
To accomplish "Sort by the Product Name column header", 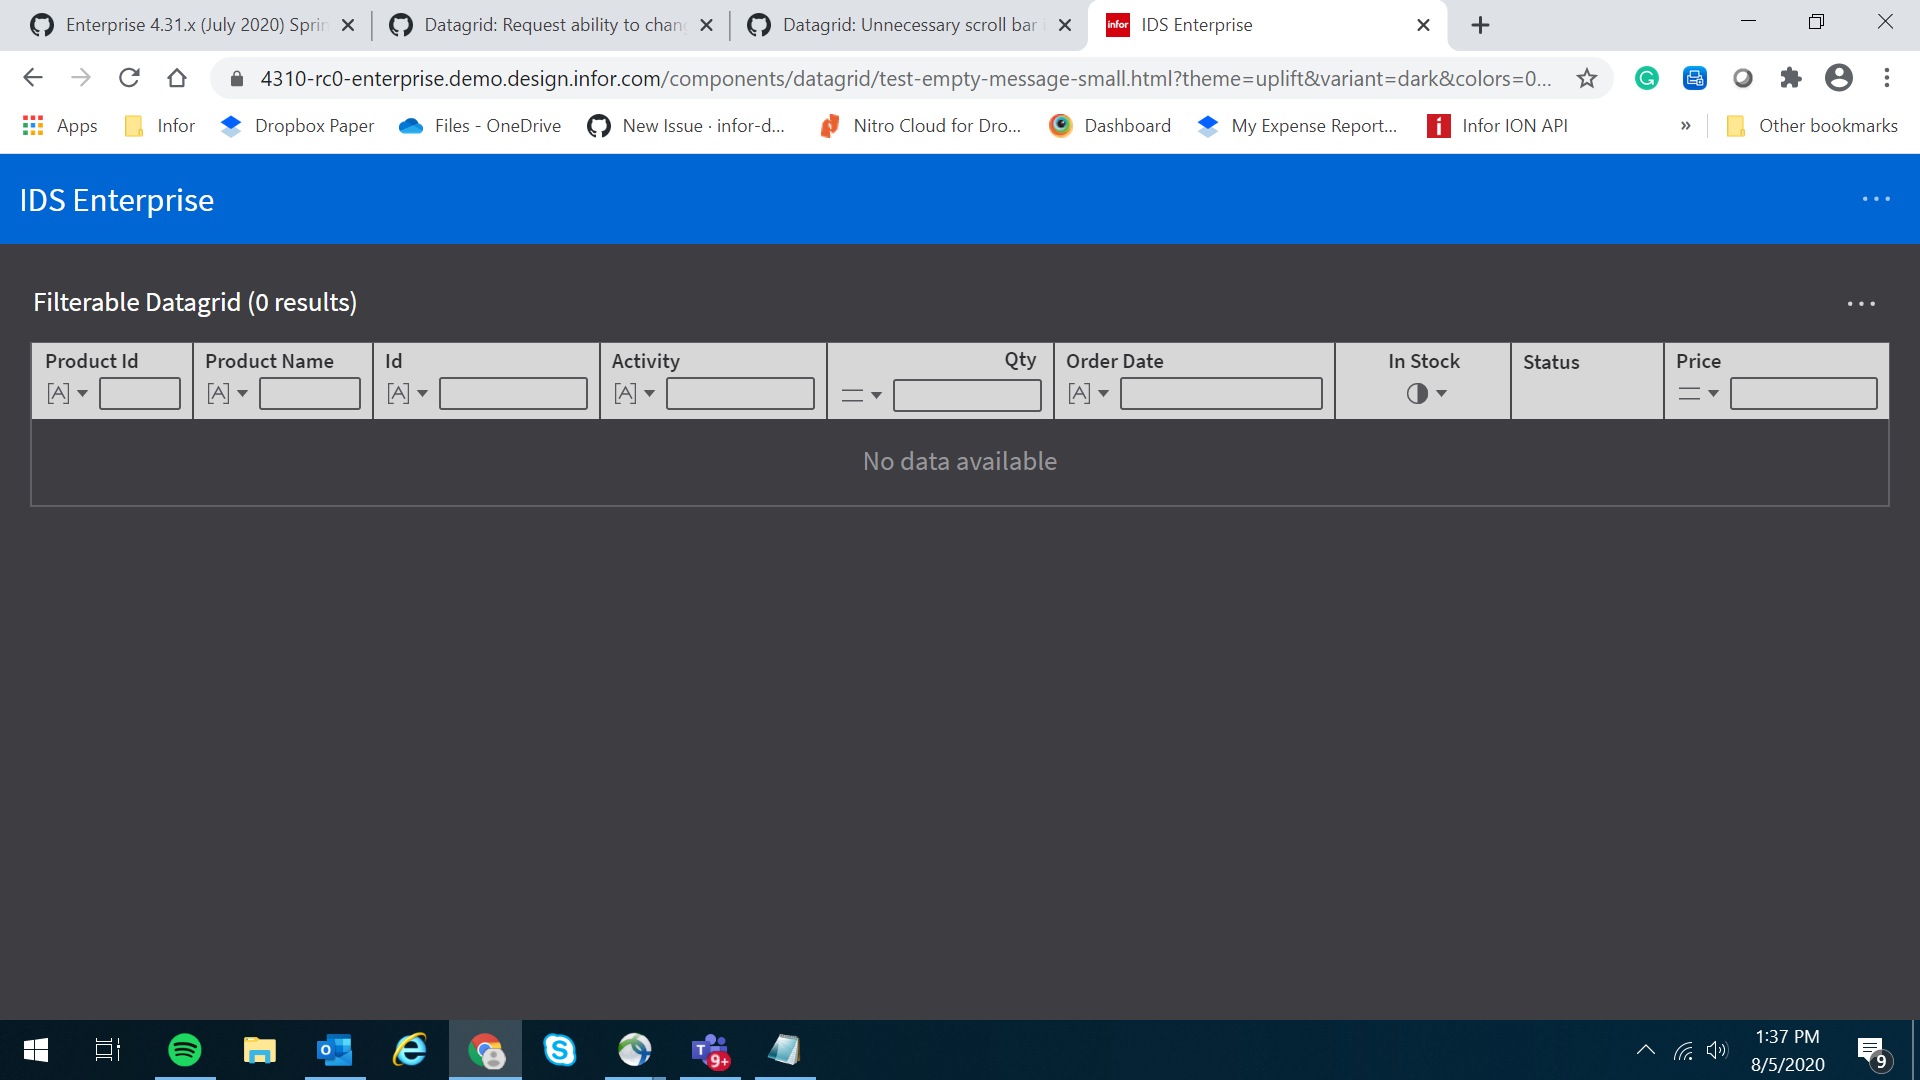I will pos(269,361).
